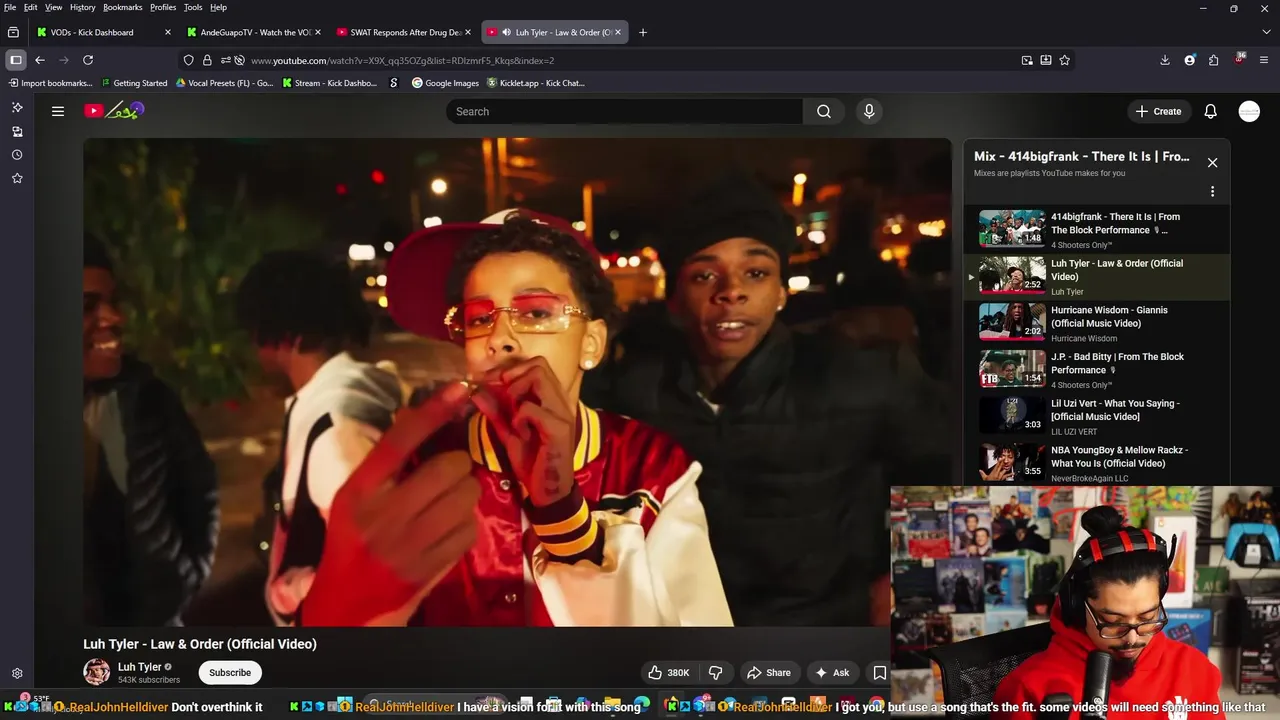Open the browser application menu

(1263, 60)
